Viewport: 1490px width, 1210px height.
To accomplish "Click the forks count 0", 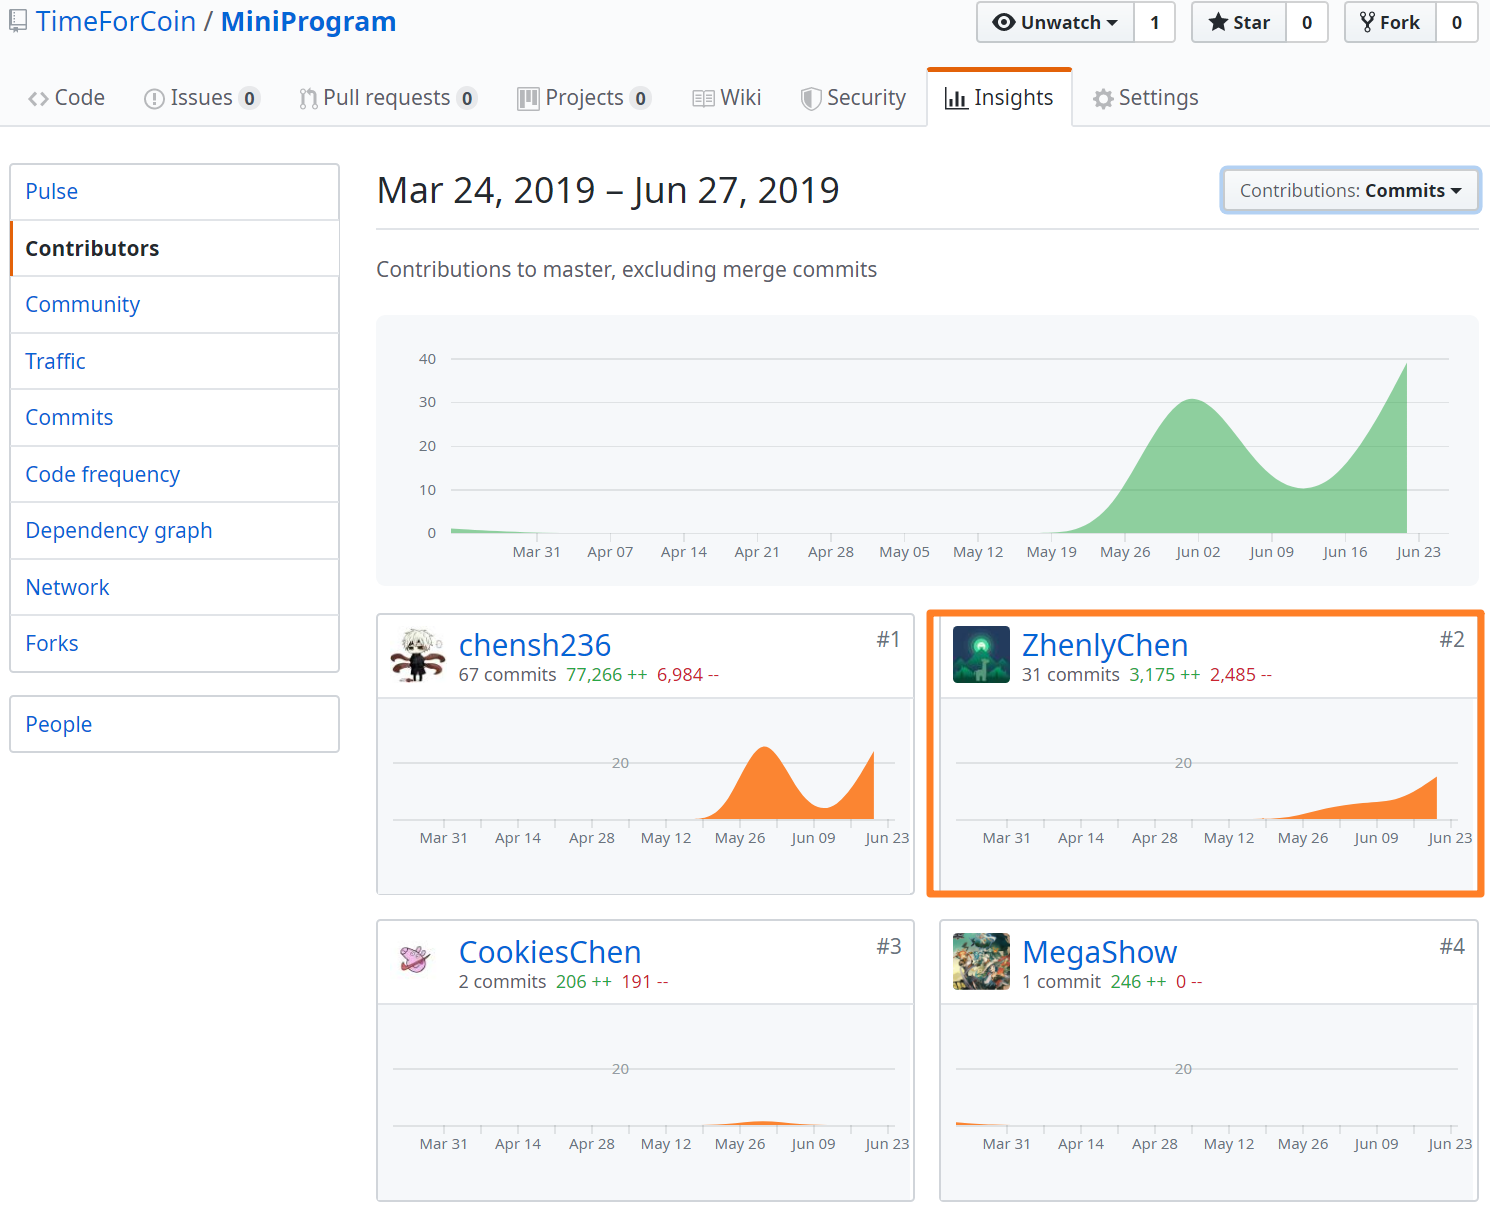I will 1457,22.
